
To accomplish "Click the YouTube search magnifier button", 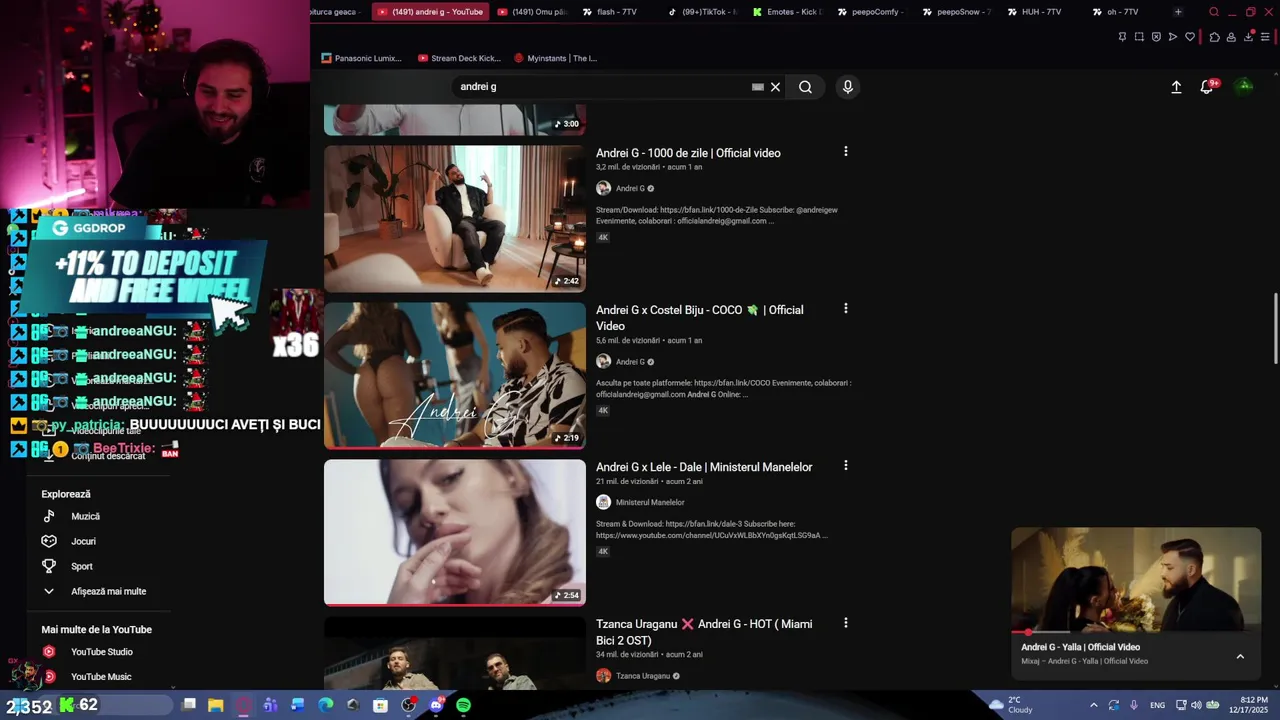I will pyautogui.click(x=805, y=87).
